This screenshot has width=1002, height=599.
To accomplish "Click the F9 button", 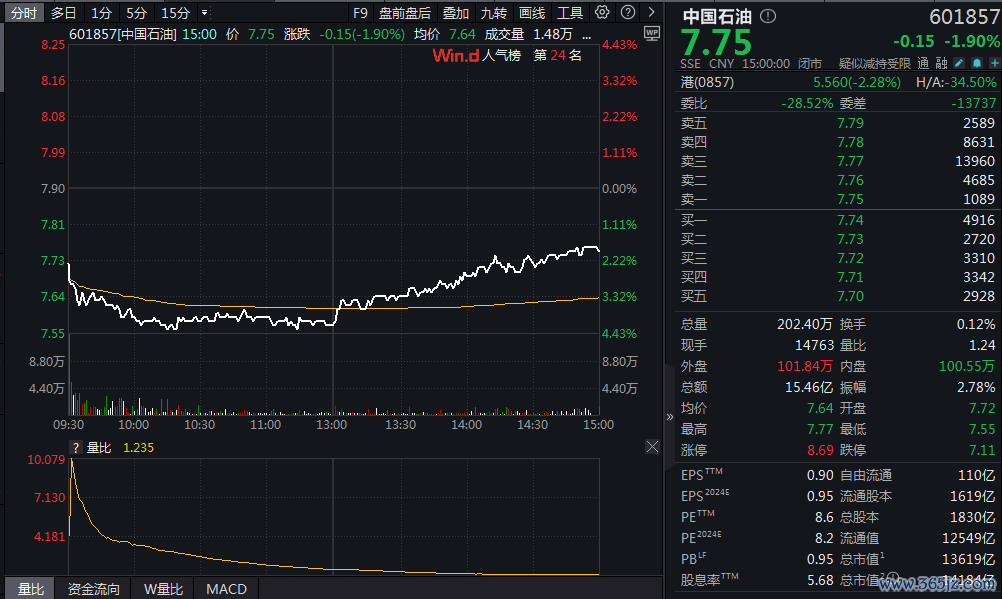I will click(360, 13).
